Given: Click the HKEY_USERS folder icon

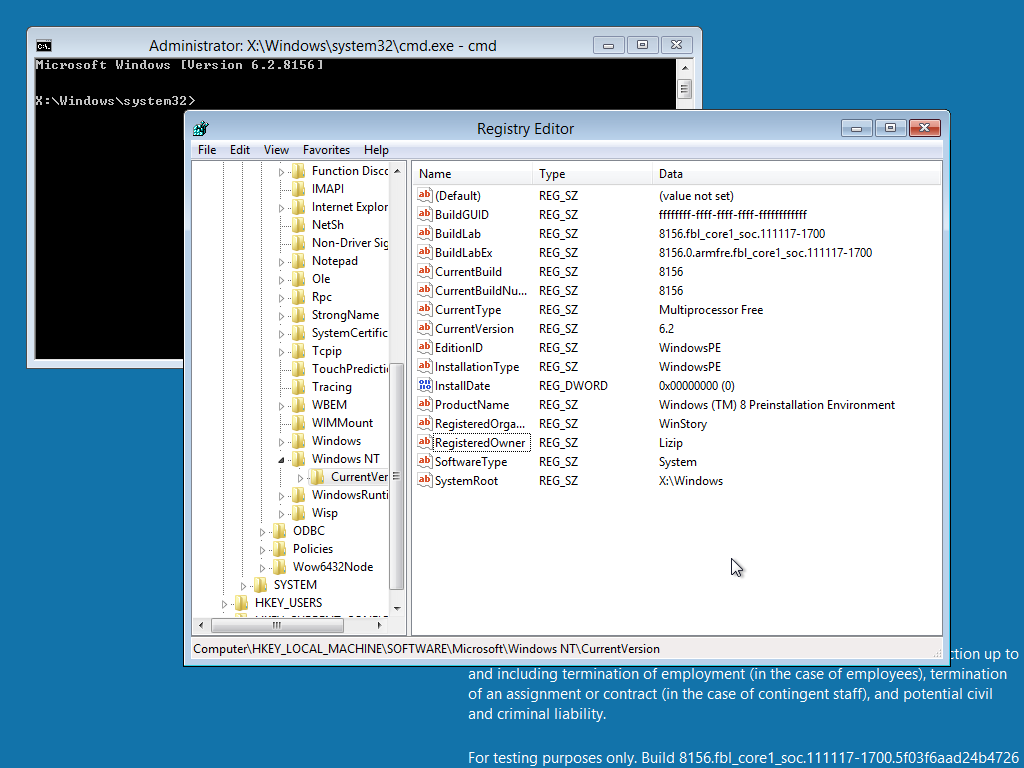Looking at the screenshot, I should 241,603.
